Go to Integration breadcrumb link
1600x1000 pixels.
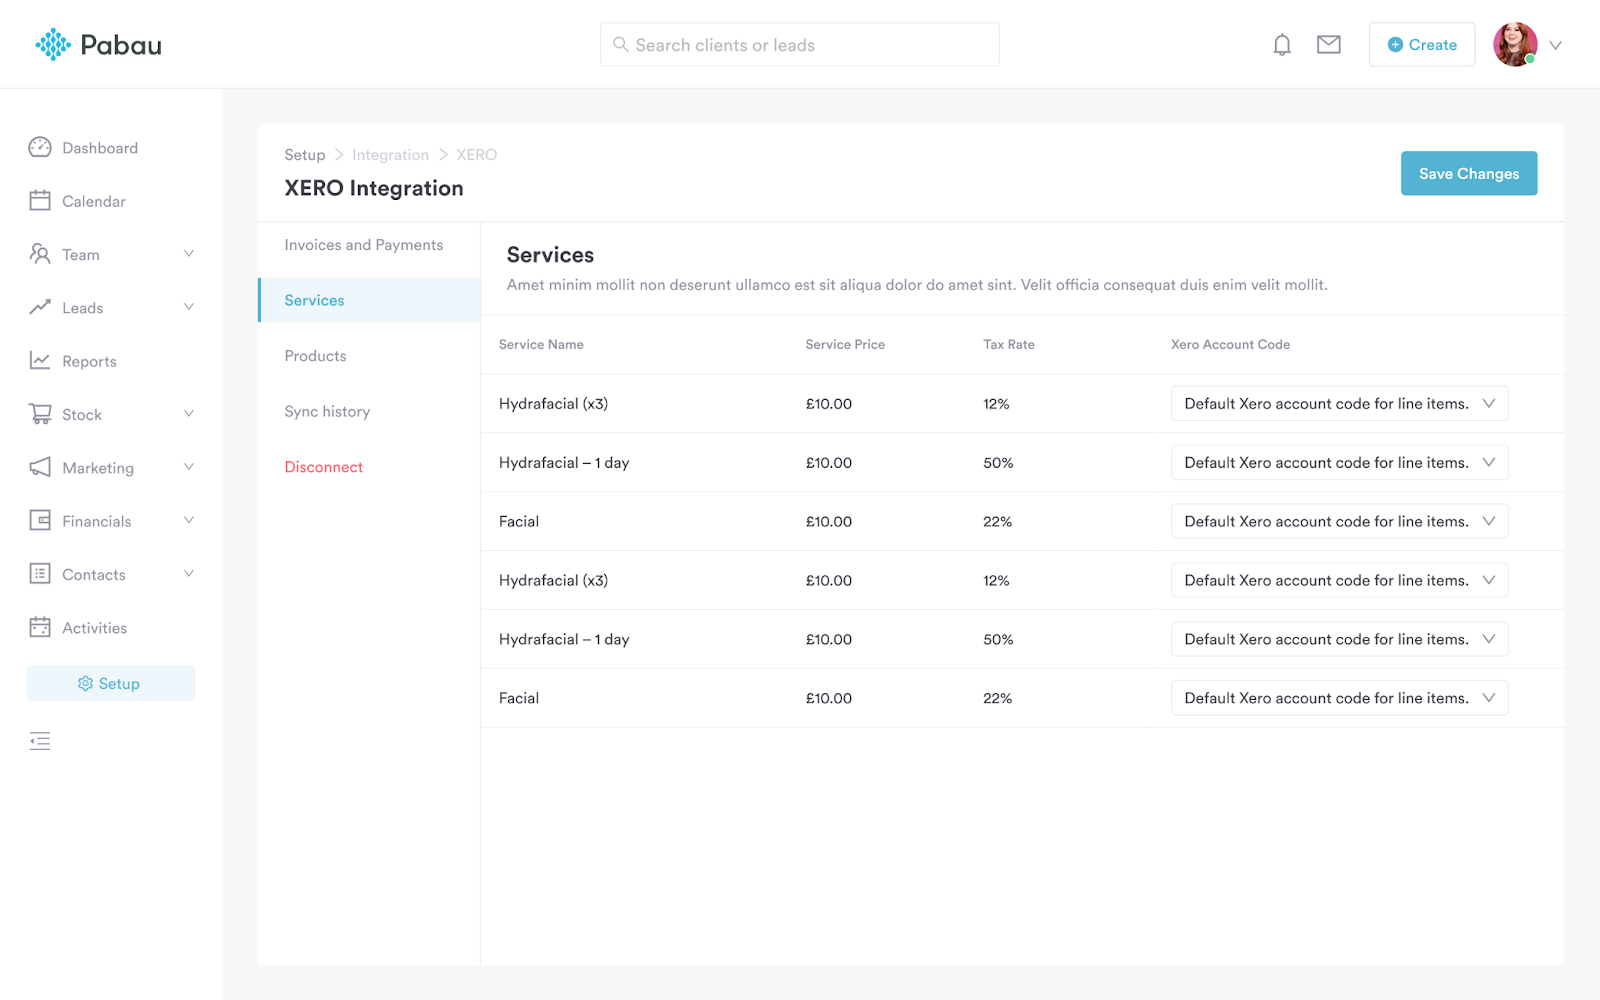tap(390, 155)
